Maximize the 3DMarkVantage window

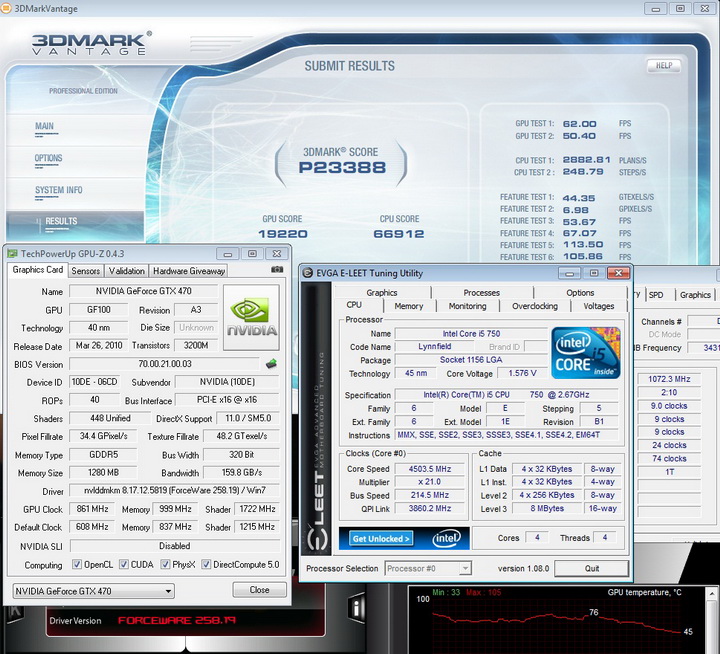pyautogui.click(x=681, y=8)
